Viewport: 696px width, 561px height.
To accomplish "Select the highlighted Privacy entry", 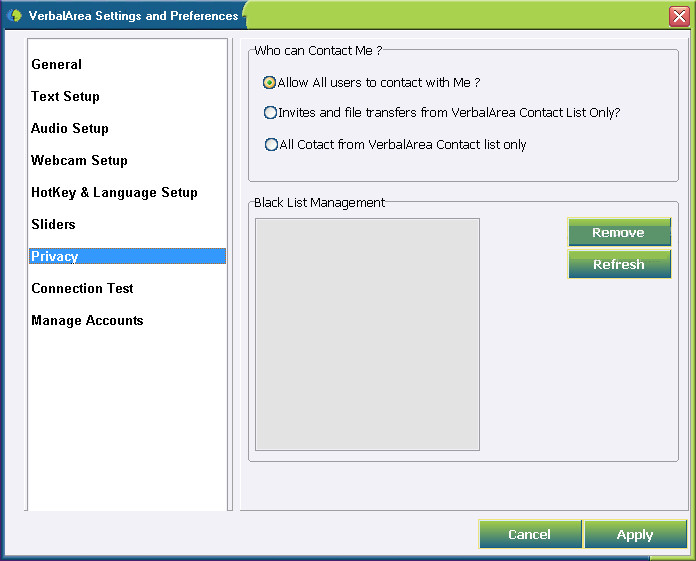I will pyautogui.click(x=127, y=256).
